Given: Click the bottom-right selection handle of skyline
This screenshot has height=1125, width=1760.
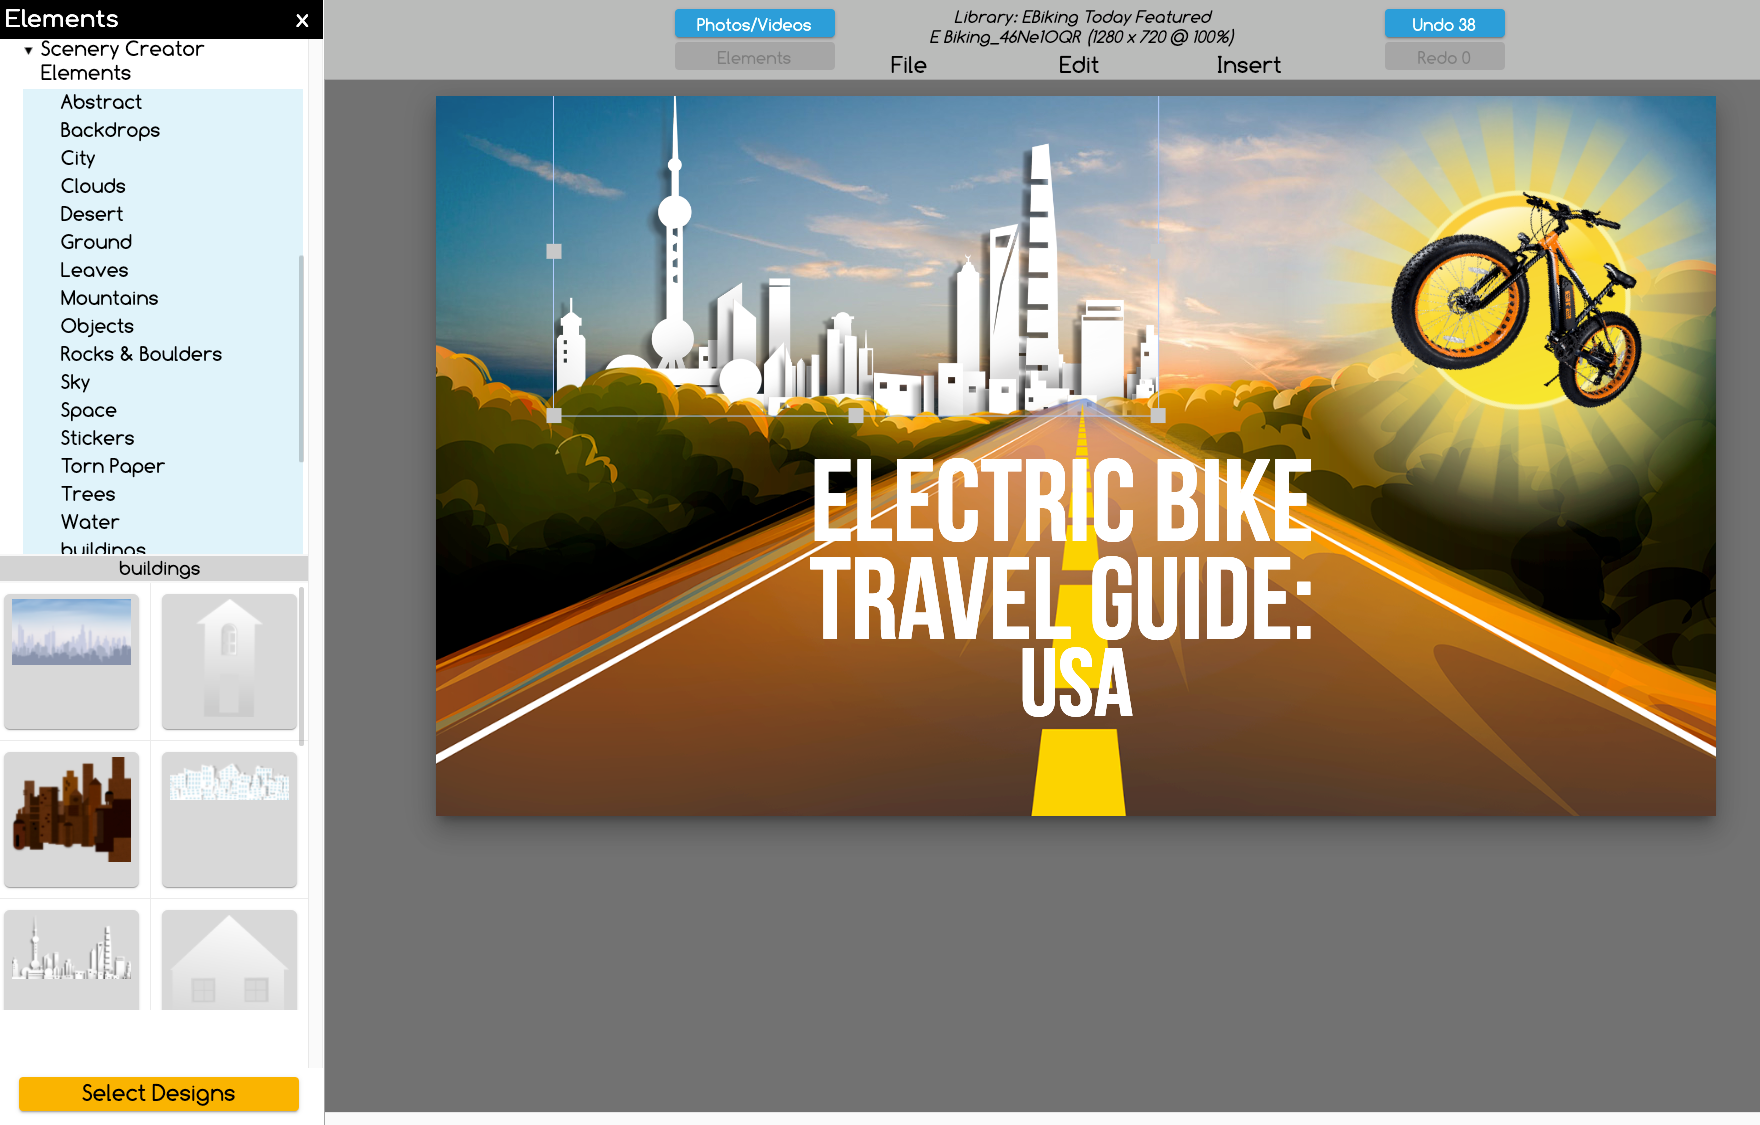Looking at the screenshot, I should (1158, 416).
